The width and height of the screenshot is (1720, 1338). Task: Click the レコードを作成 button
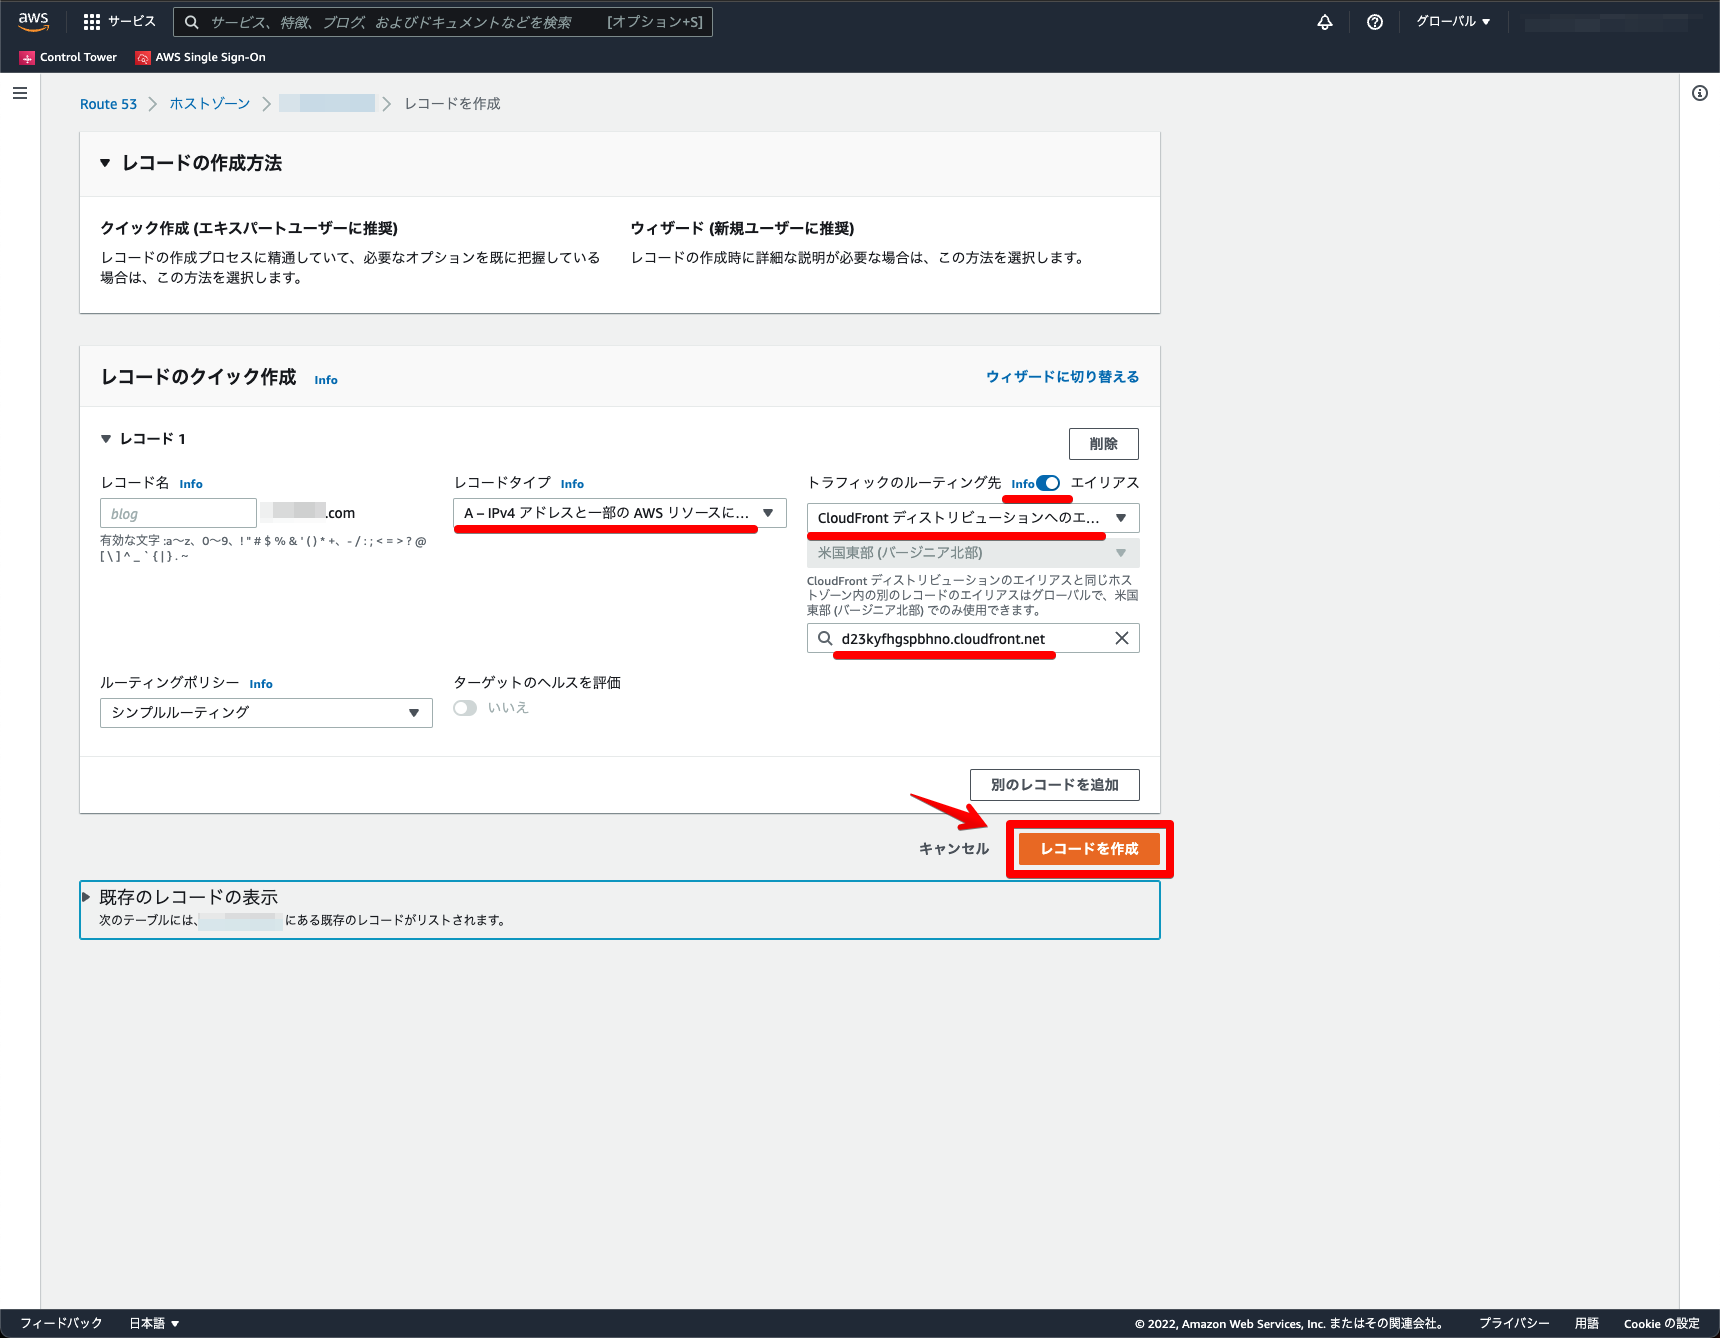pyautogui.click(x=1089, y=849)
